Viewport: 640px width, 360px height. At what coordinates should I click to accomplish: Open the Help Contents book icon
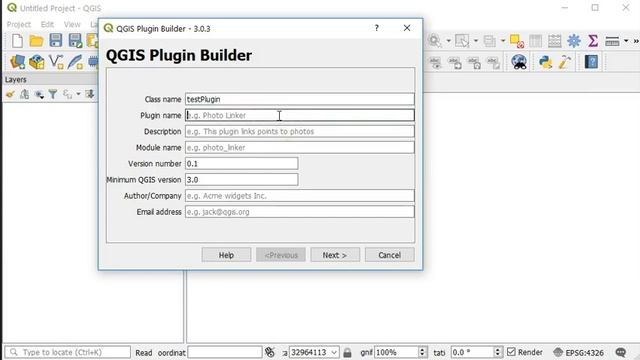click(591, 62)
